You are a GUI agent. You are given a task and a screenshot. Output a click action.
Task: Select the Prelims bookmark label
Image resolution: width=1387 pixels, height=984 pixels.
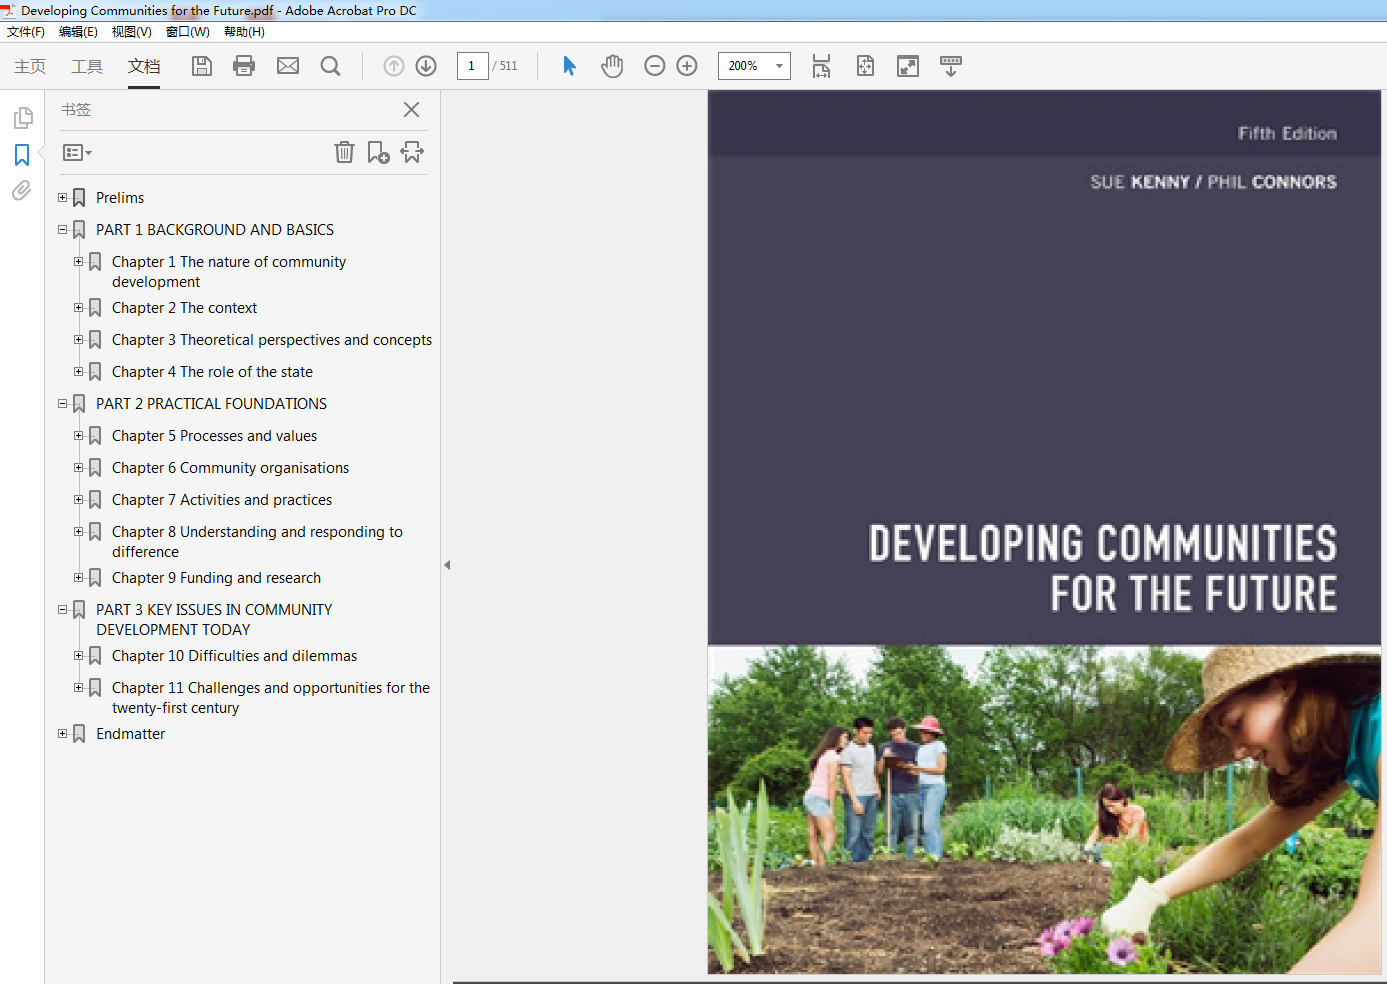point(120,198)
